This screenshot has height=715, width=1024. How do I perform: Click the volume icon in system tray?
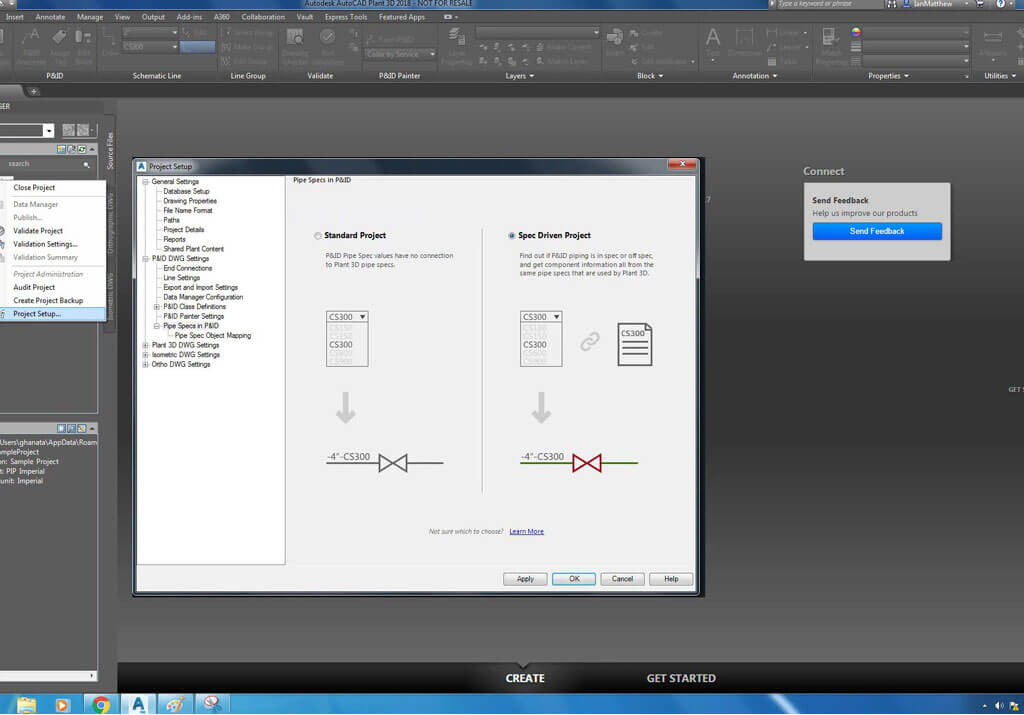tap(999, 706)
